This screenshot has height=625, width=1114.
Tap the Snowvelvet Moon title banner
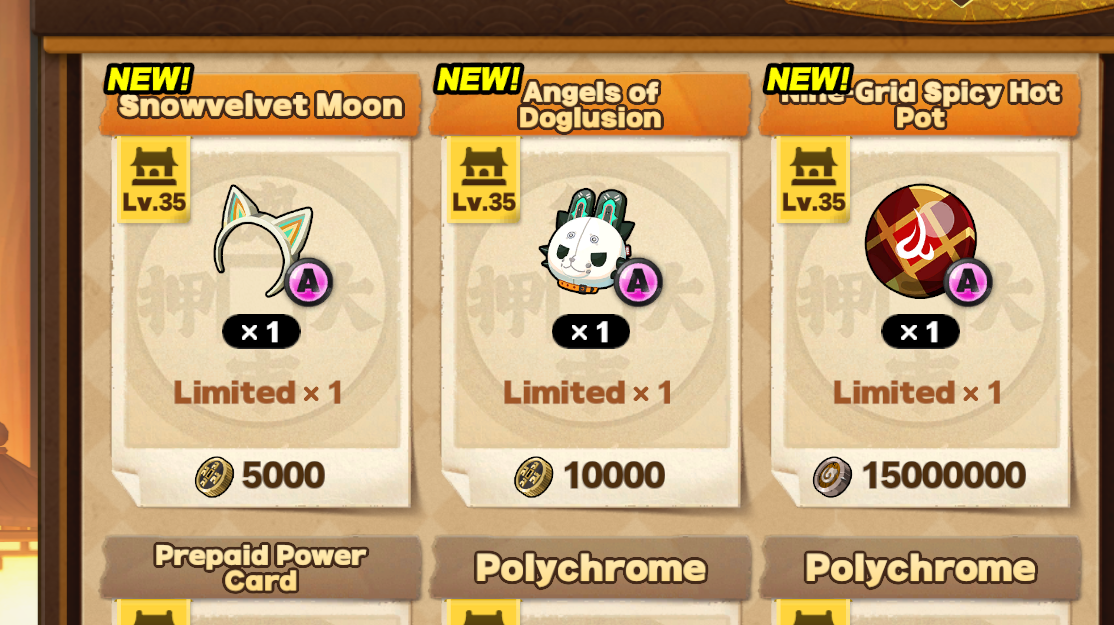261,105
